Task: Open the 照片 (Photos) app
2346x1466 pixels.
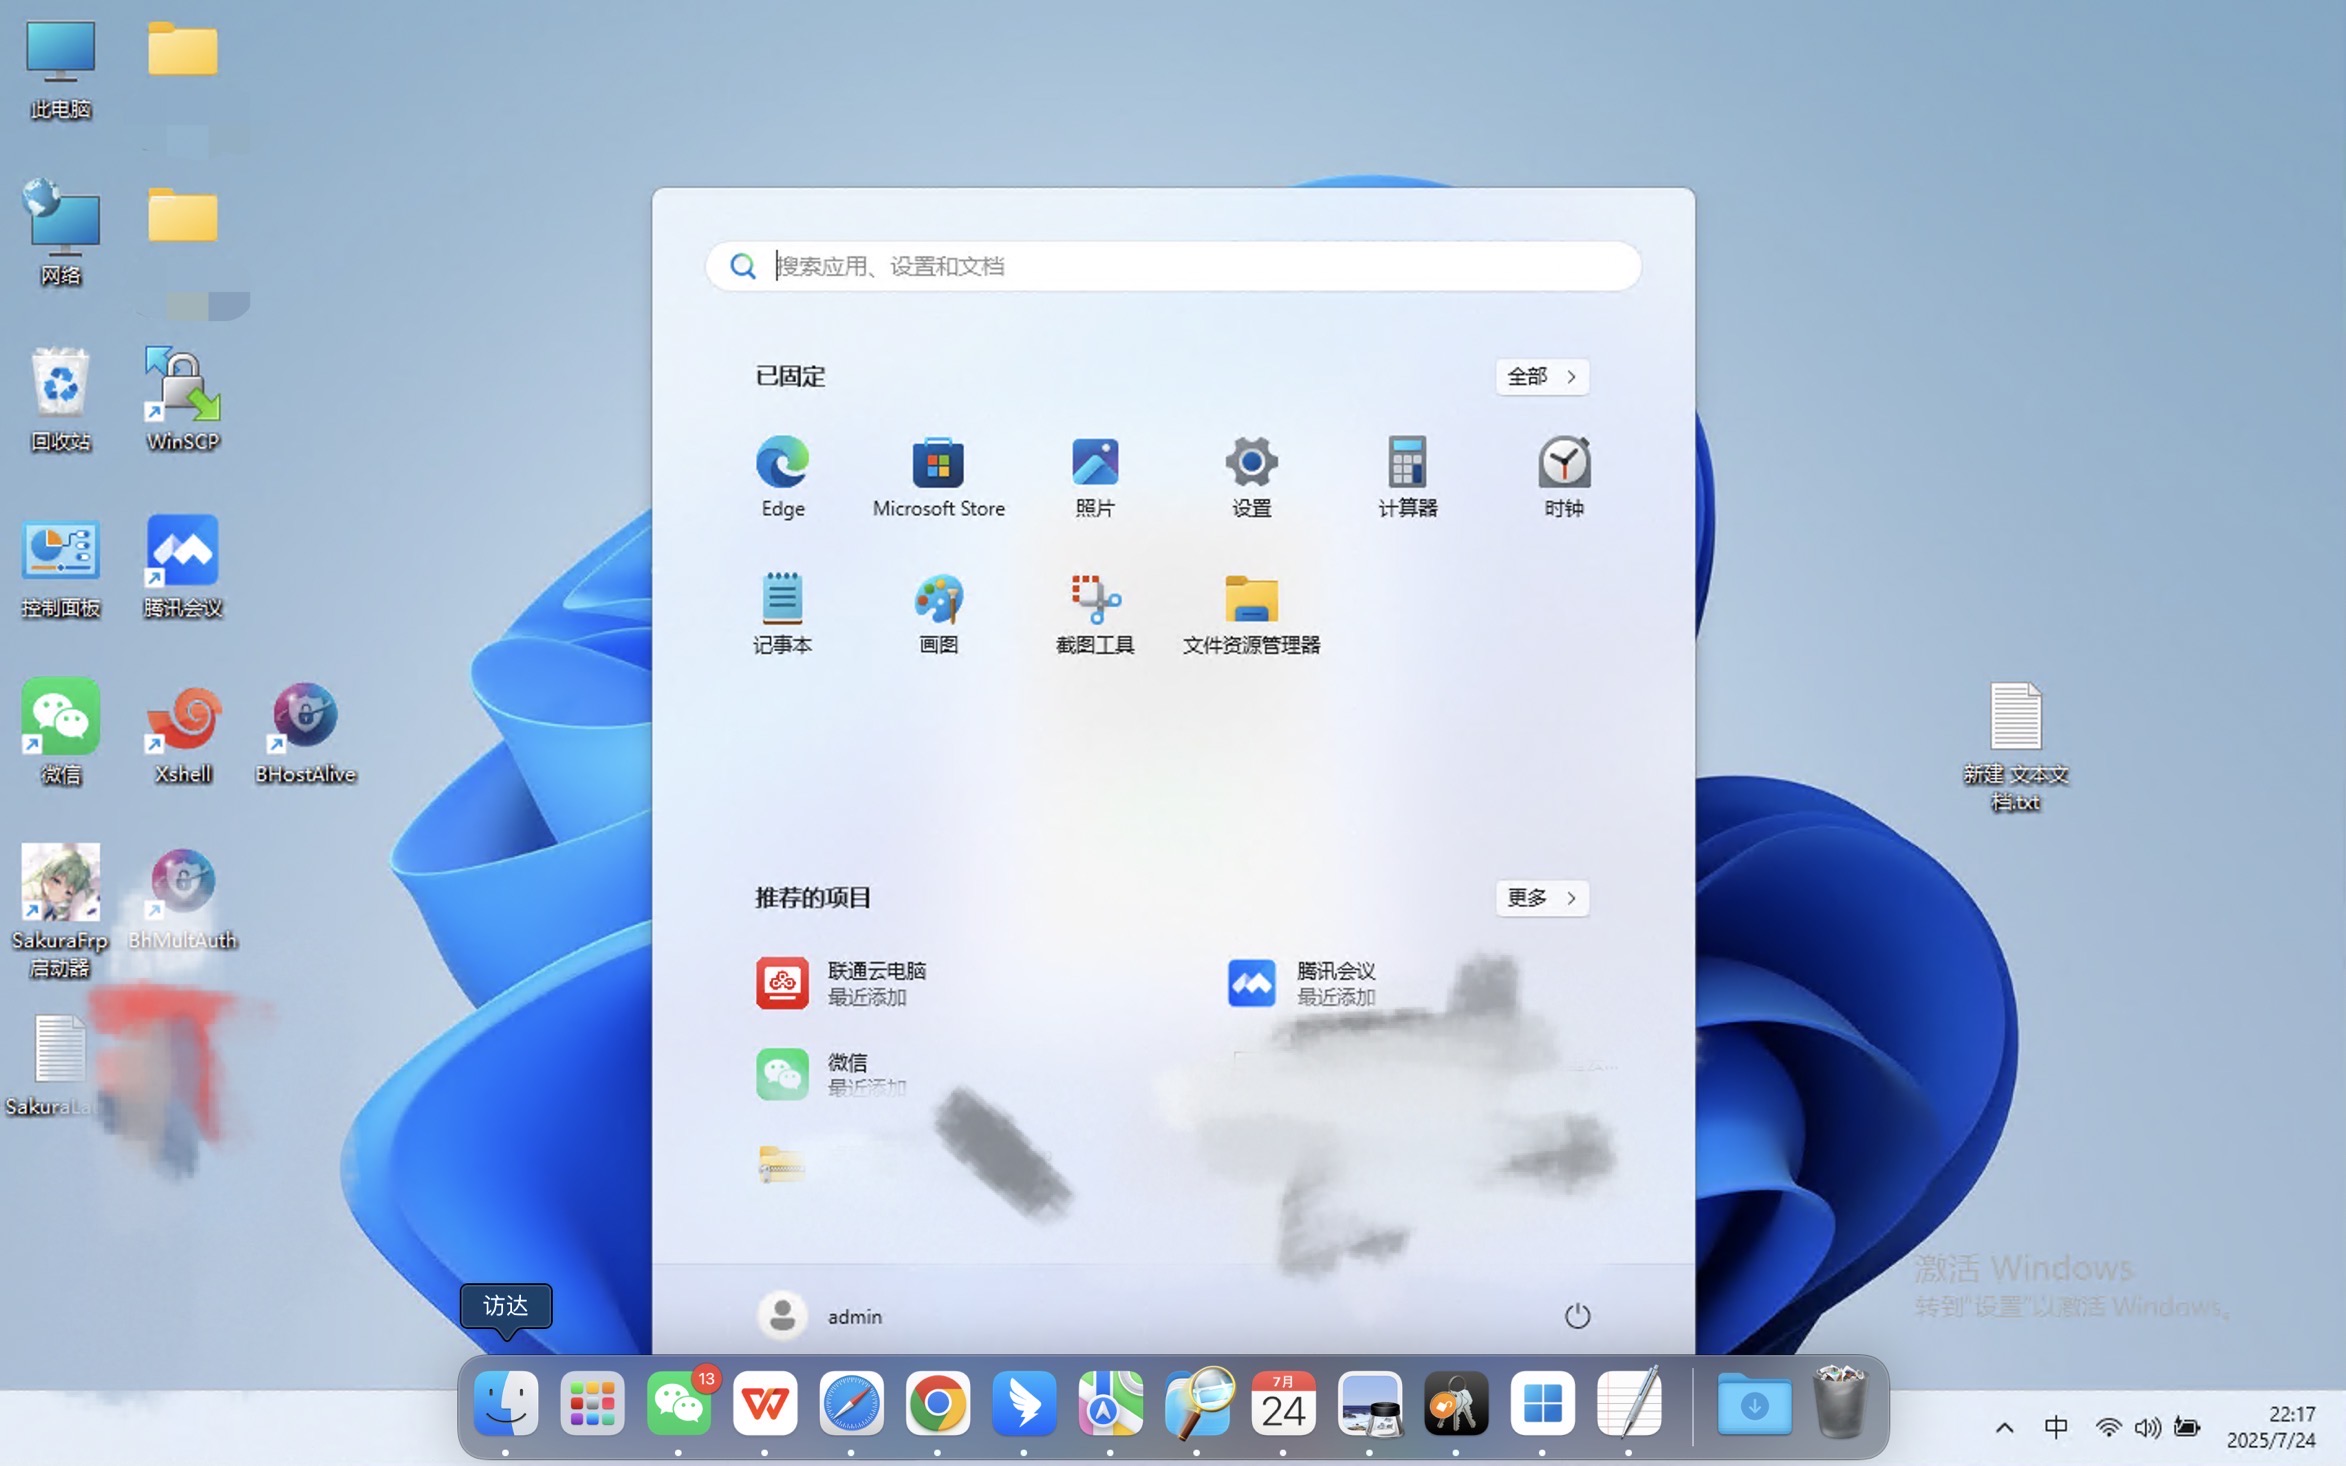Action: [x=1094, y=477]
